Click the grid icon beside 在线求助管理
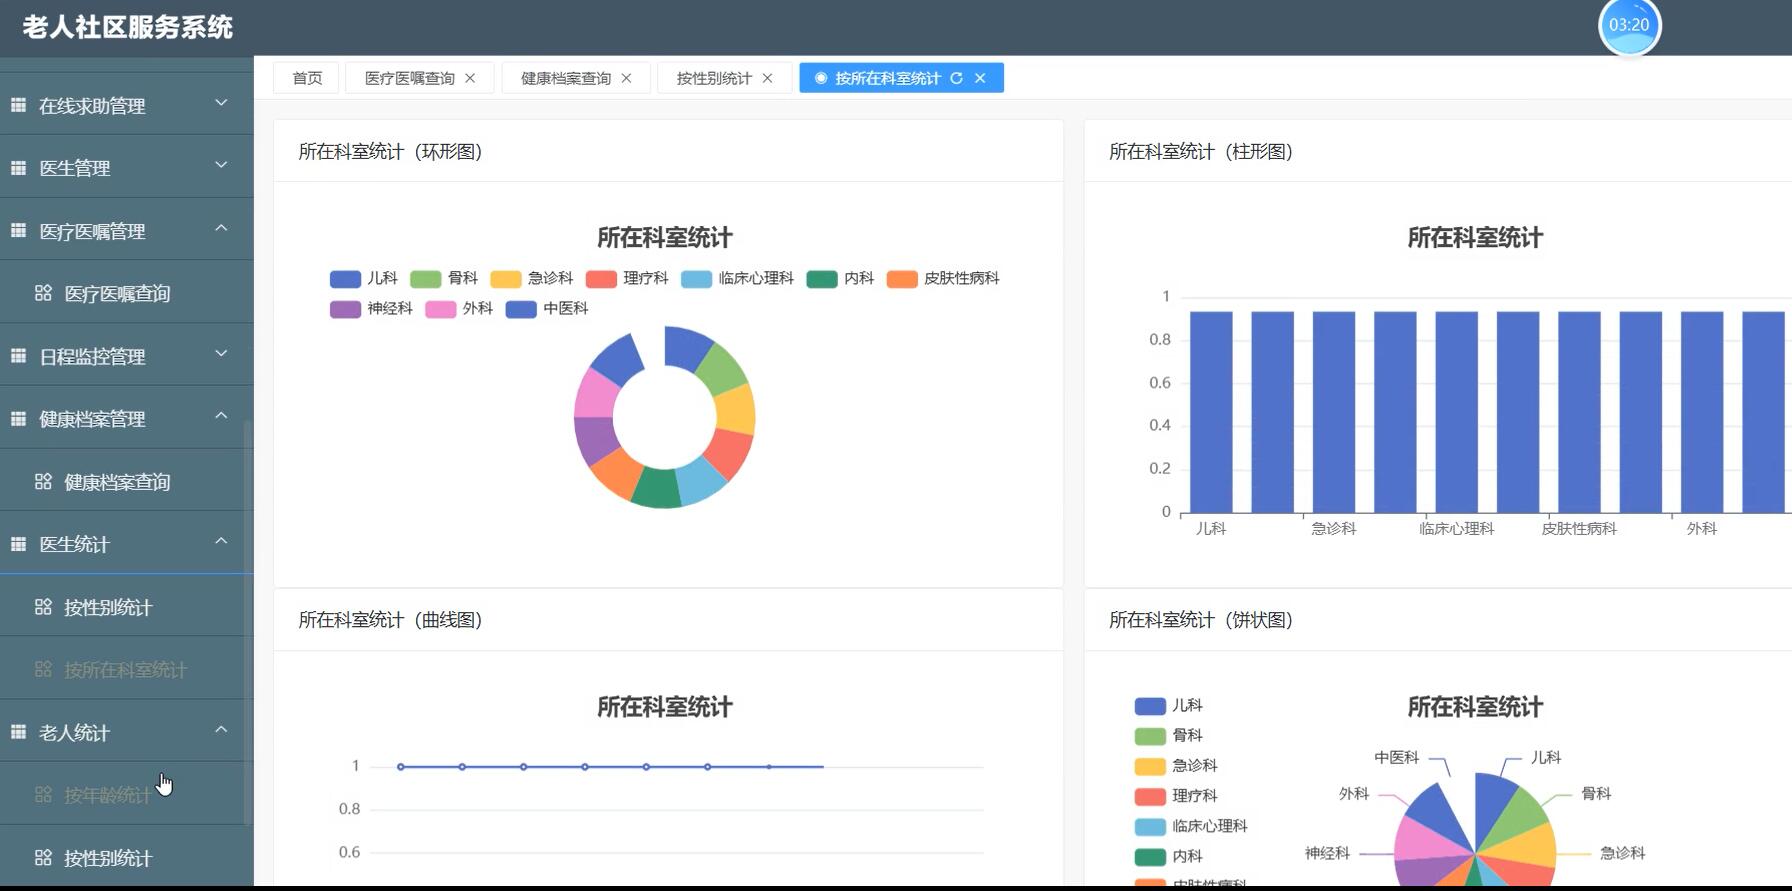 [x=18, y=105]
